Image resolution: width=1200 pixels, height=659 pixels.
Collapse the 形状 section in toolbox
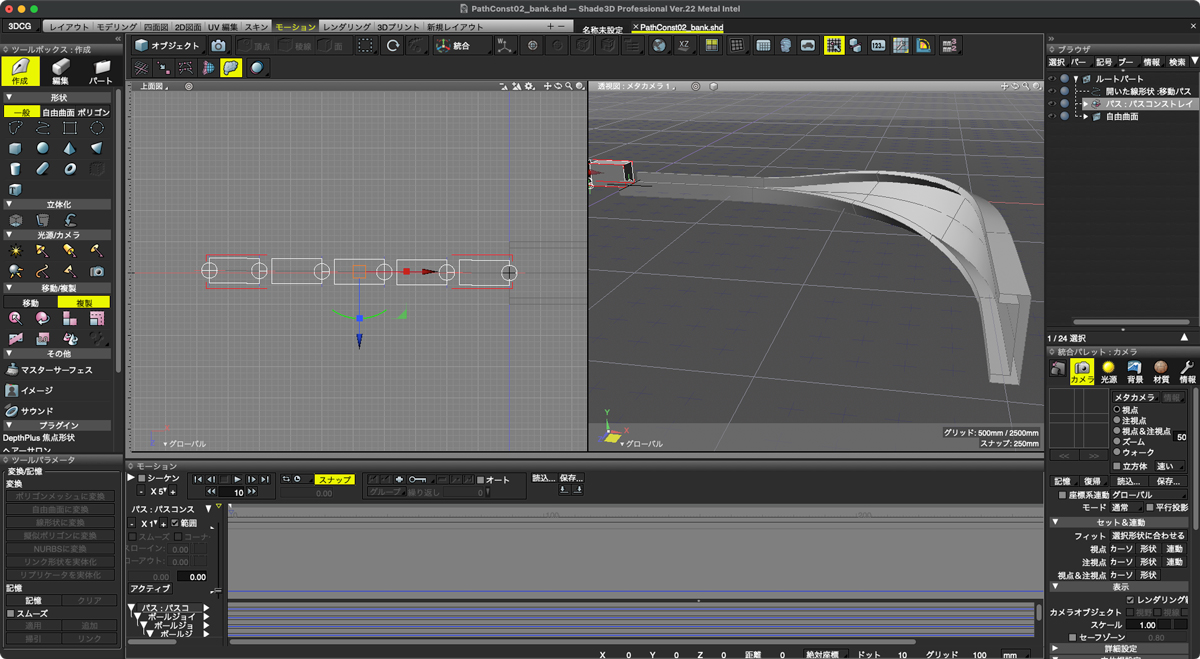9,98
